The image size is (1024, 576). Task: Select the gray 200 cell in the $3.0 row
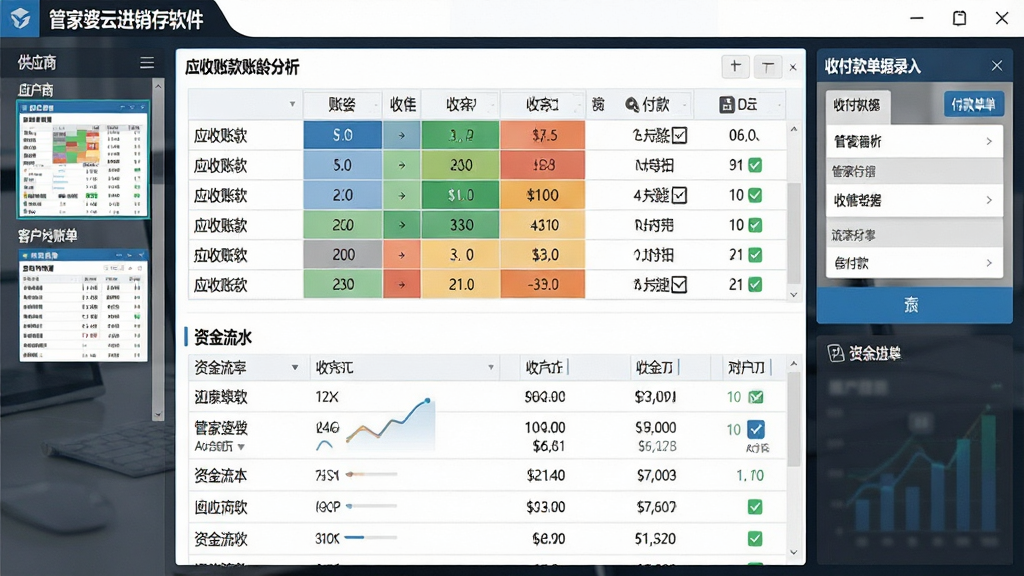point(342,255)
